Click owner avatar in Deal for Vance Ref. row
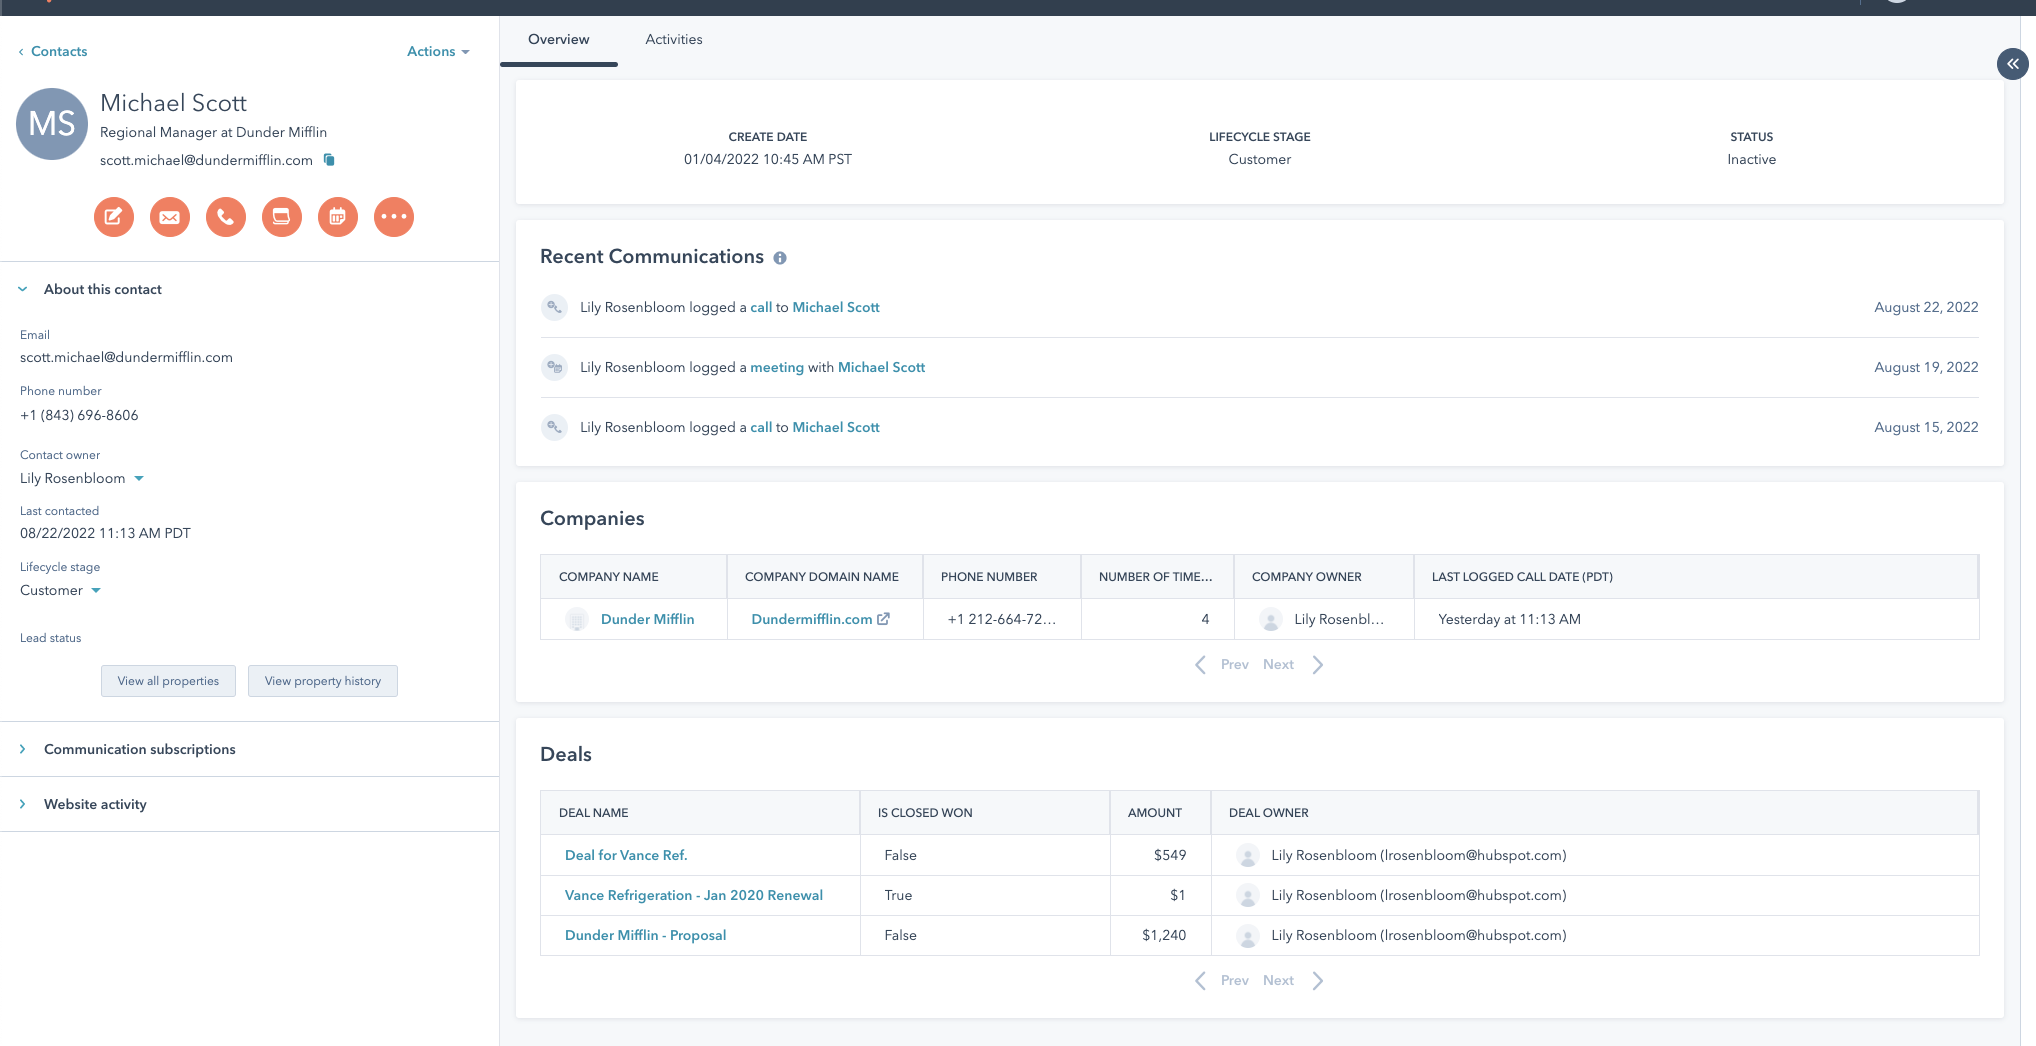This screenshot has height=1046, width=2036. tap(1248, 856)
